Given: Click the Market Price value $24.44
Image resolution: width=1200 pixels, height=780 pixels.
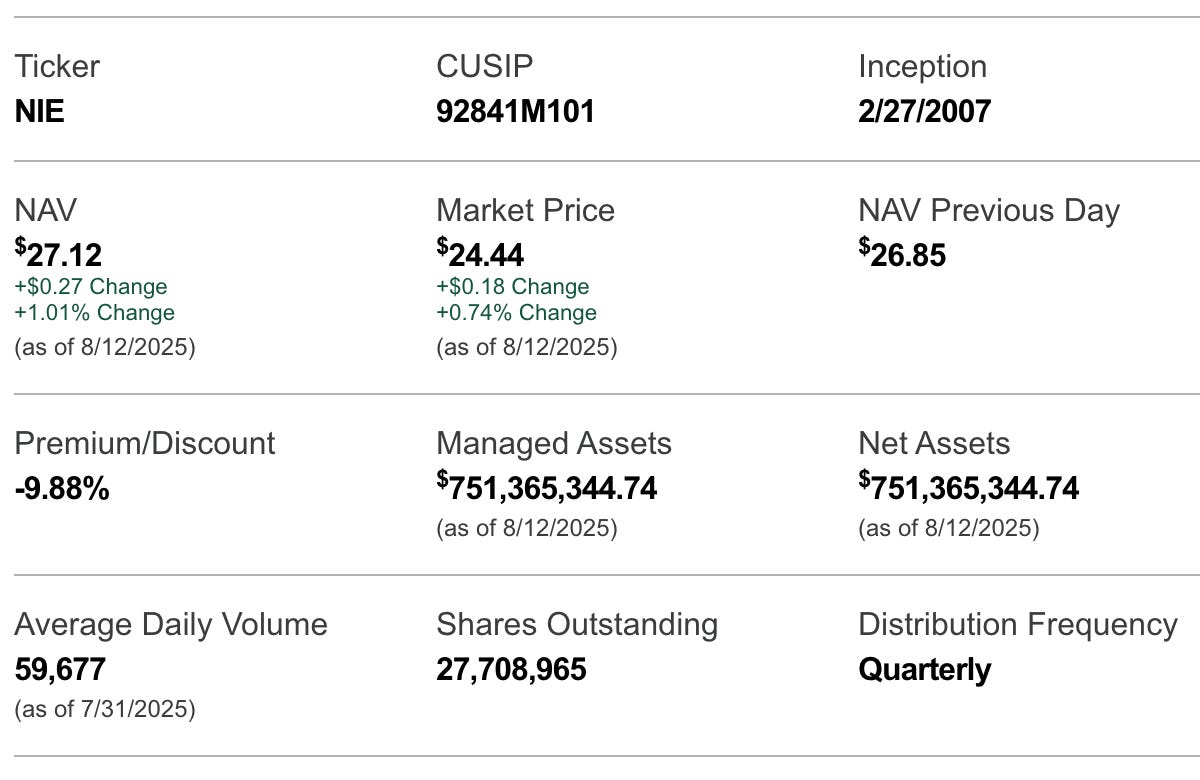Looking at the screenshot, I should (480, 255).
